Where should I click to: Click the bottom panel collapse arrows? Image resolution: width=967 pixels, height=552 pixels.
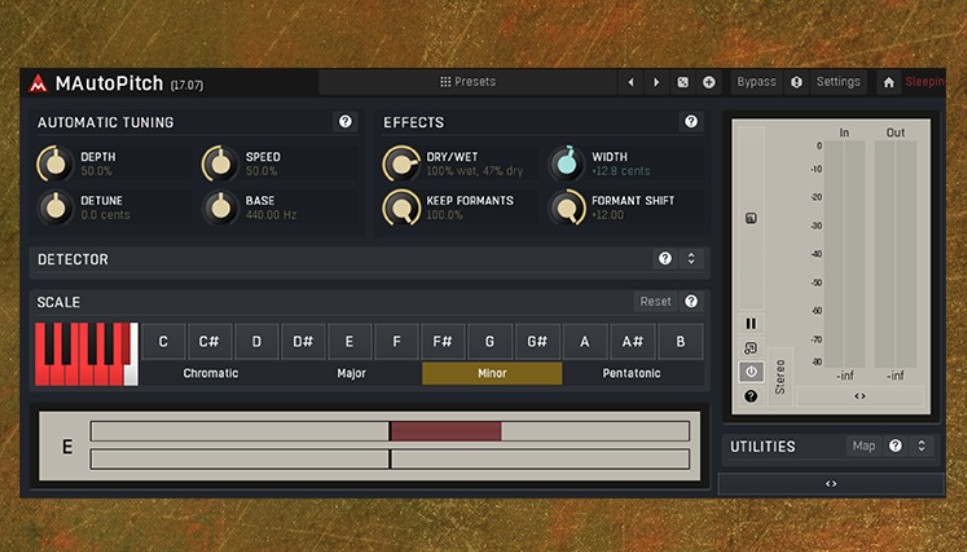pyautogui.click(x=831, y=484)
